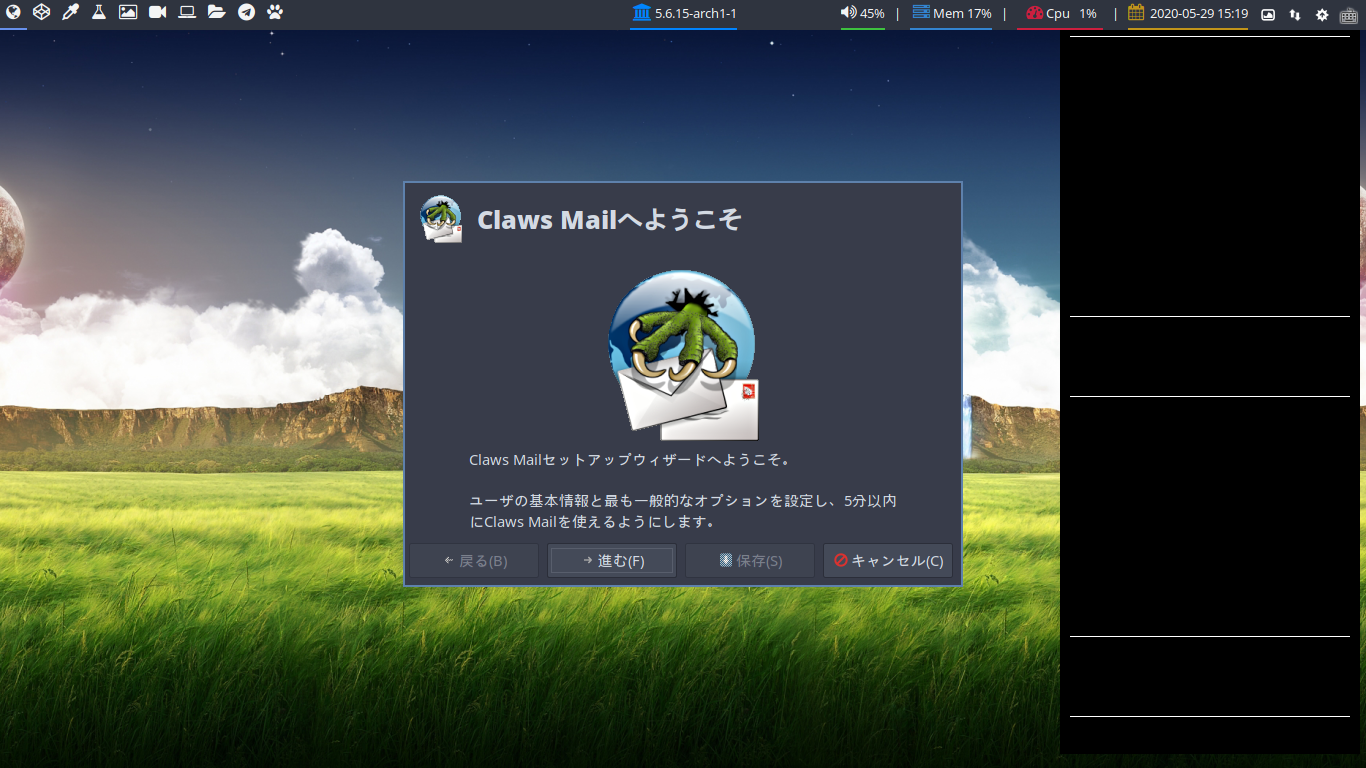This screenshot has height=768, width=1366.
Task: Click the memory server icon
Action: pyautogui.click(x=921, y=13)
